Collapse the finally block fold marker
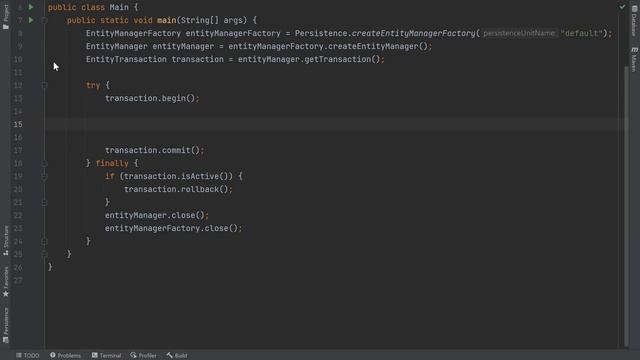This screenshot has height=360, width=640. pos(44,163)
